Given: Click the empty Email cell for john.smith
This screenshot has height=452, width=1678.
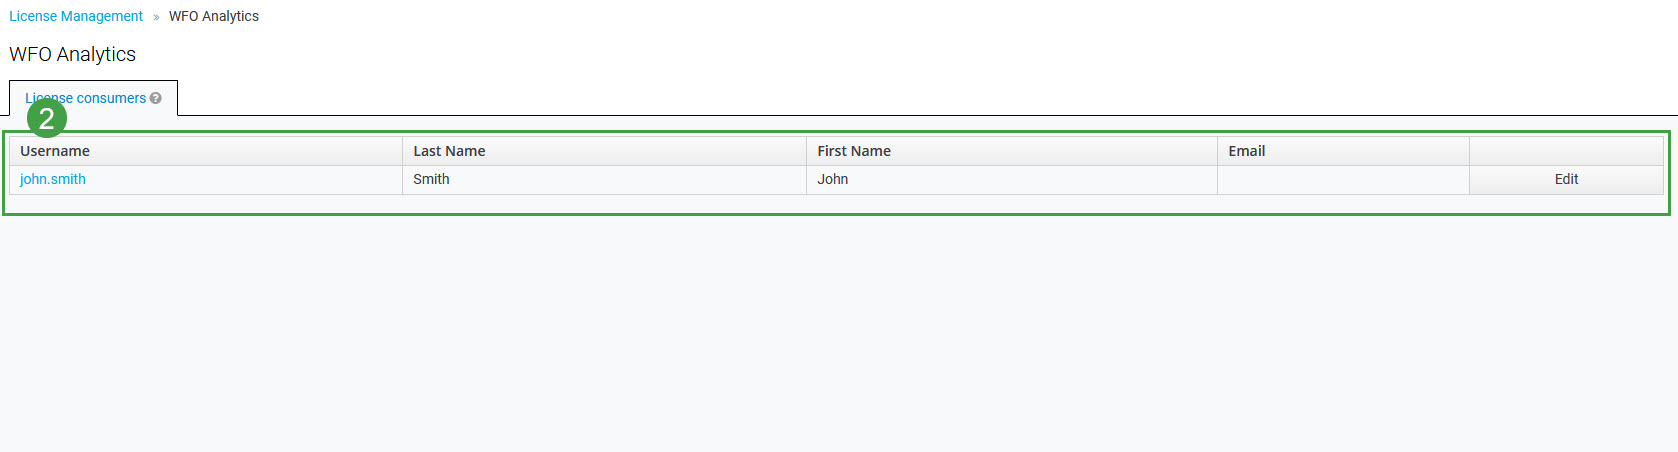Looking at the screenshot, I should tap(1342, 179).
